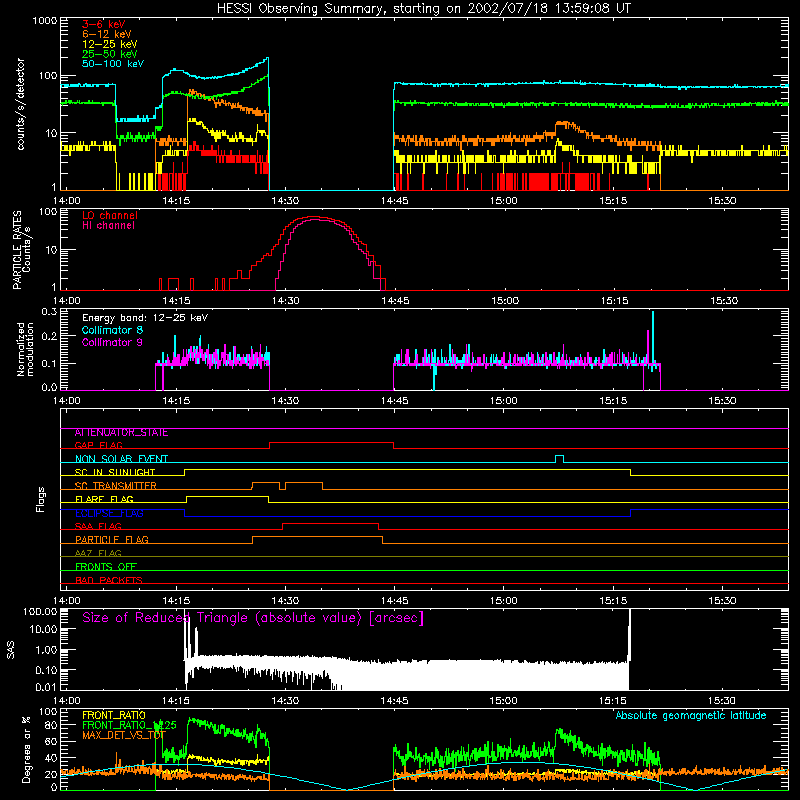The height and width of the screenshot is (800, 800).
Task: Click the HI channel legend label
Action: tap(109, 226)
